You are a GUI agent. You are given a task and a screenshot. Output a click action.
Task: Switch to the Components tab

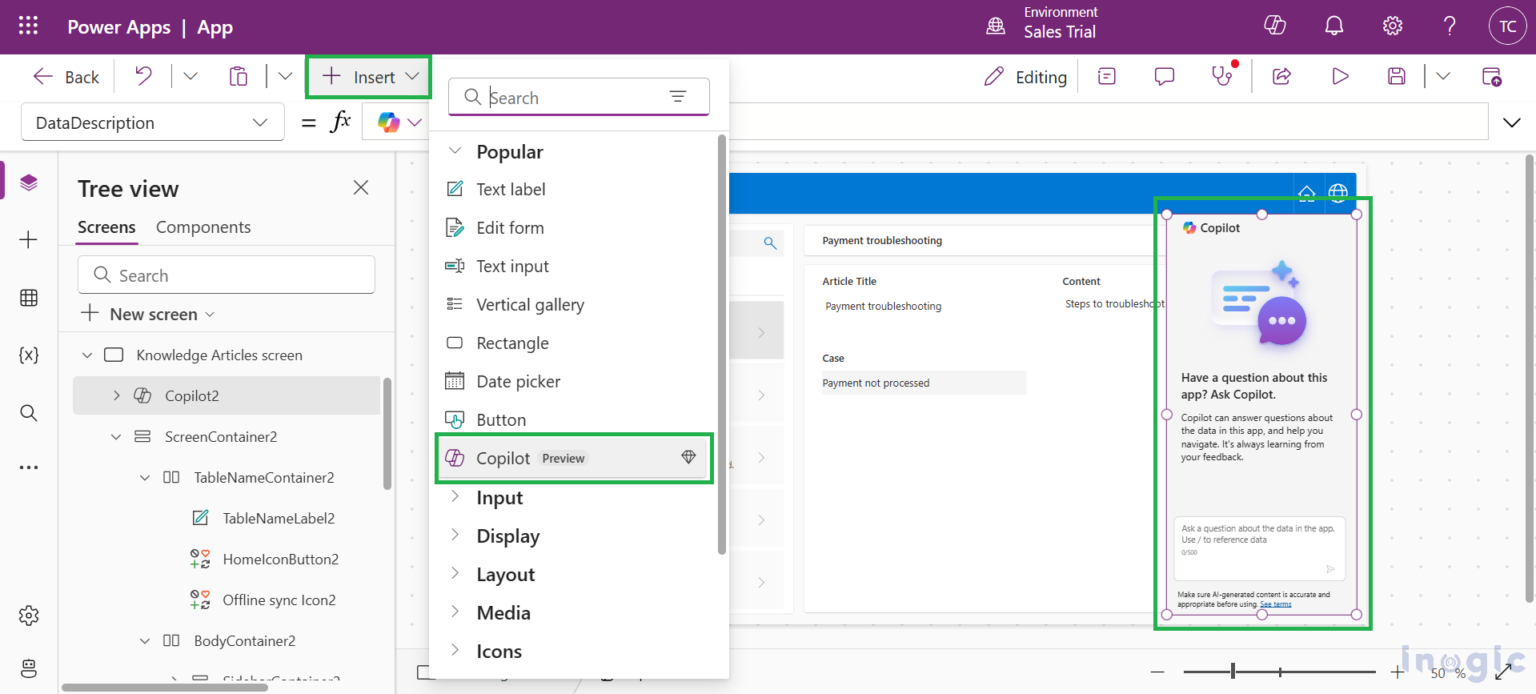203,227
